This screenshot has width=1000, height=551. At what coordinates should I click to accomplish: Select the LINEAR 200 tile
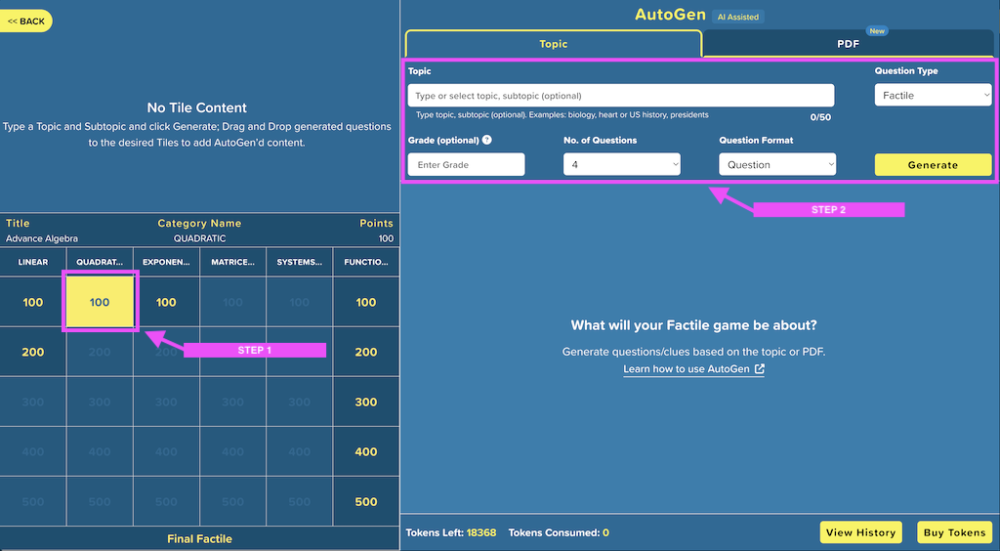[33, 352]
